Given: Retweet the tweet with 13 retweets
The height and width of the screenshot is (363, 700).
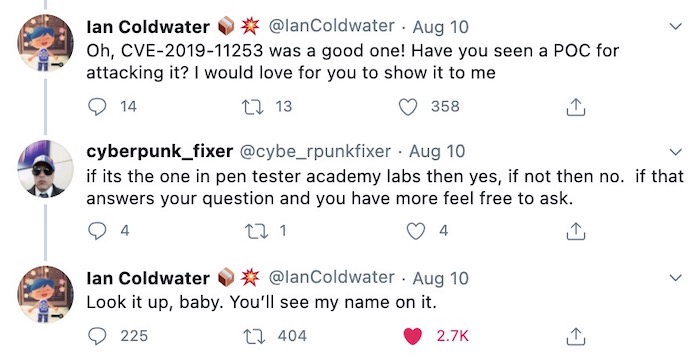Looking at the screenshot, I should pyautogui.click(x=252, y=107).
